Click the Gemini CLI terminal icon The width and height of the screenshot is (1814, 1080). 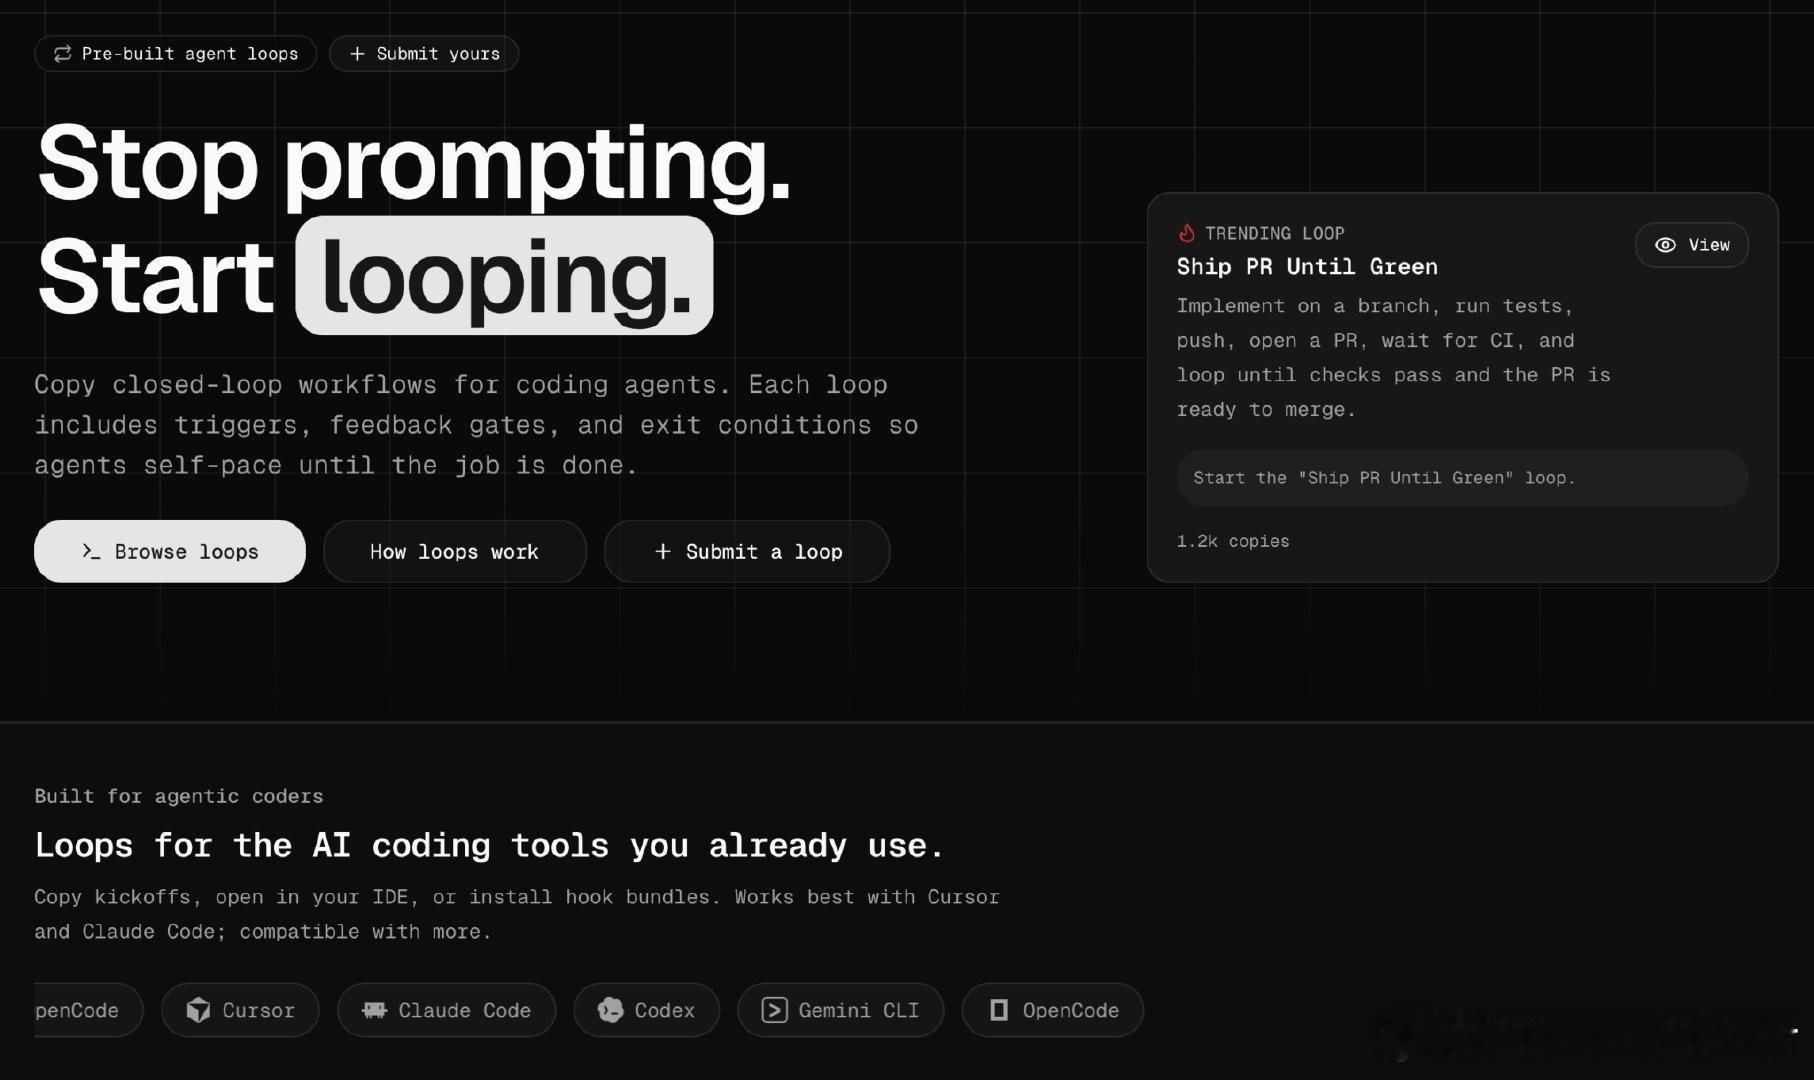coord(774,1010)
